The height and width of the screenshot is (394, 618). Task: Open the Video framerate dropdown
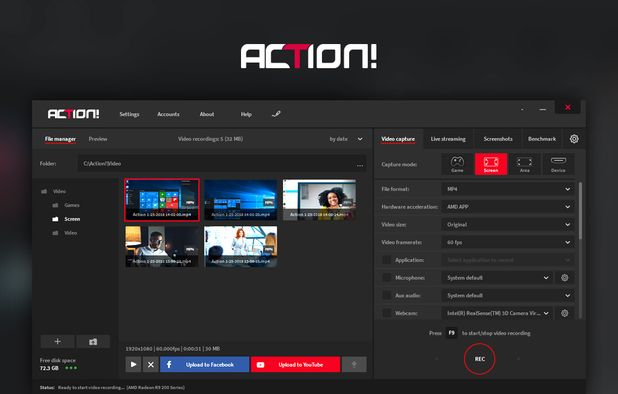(x=508, y=242)
